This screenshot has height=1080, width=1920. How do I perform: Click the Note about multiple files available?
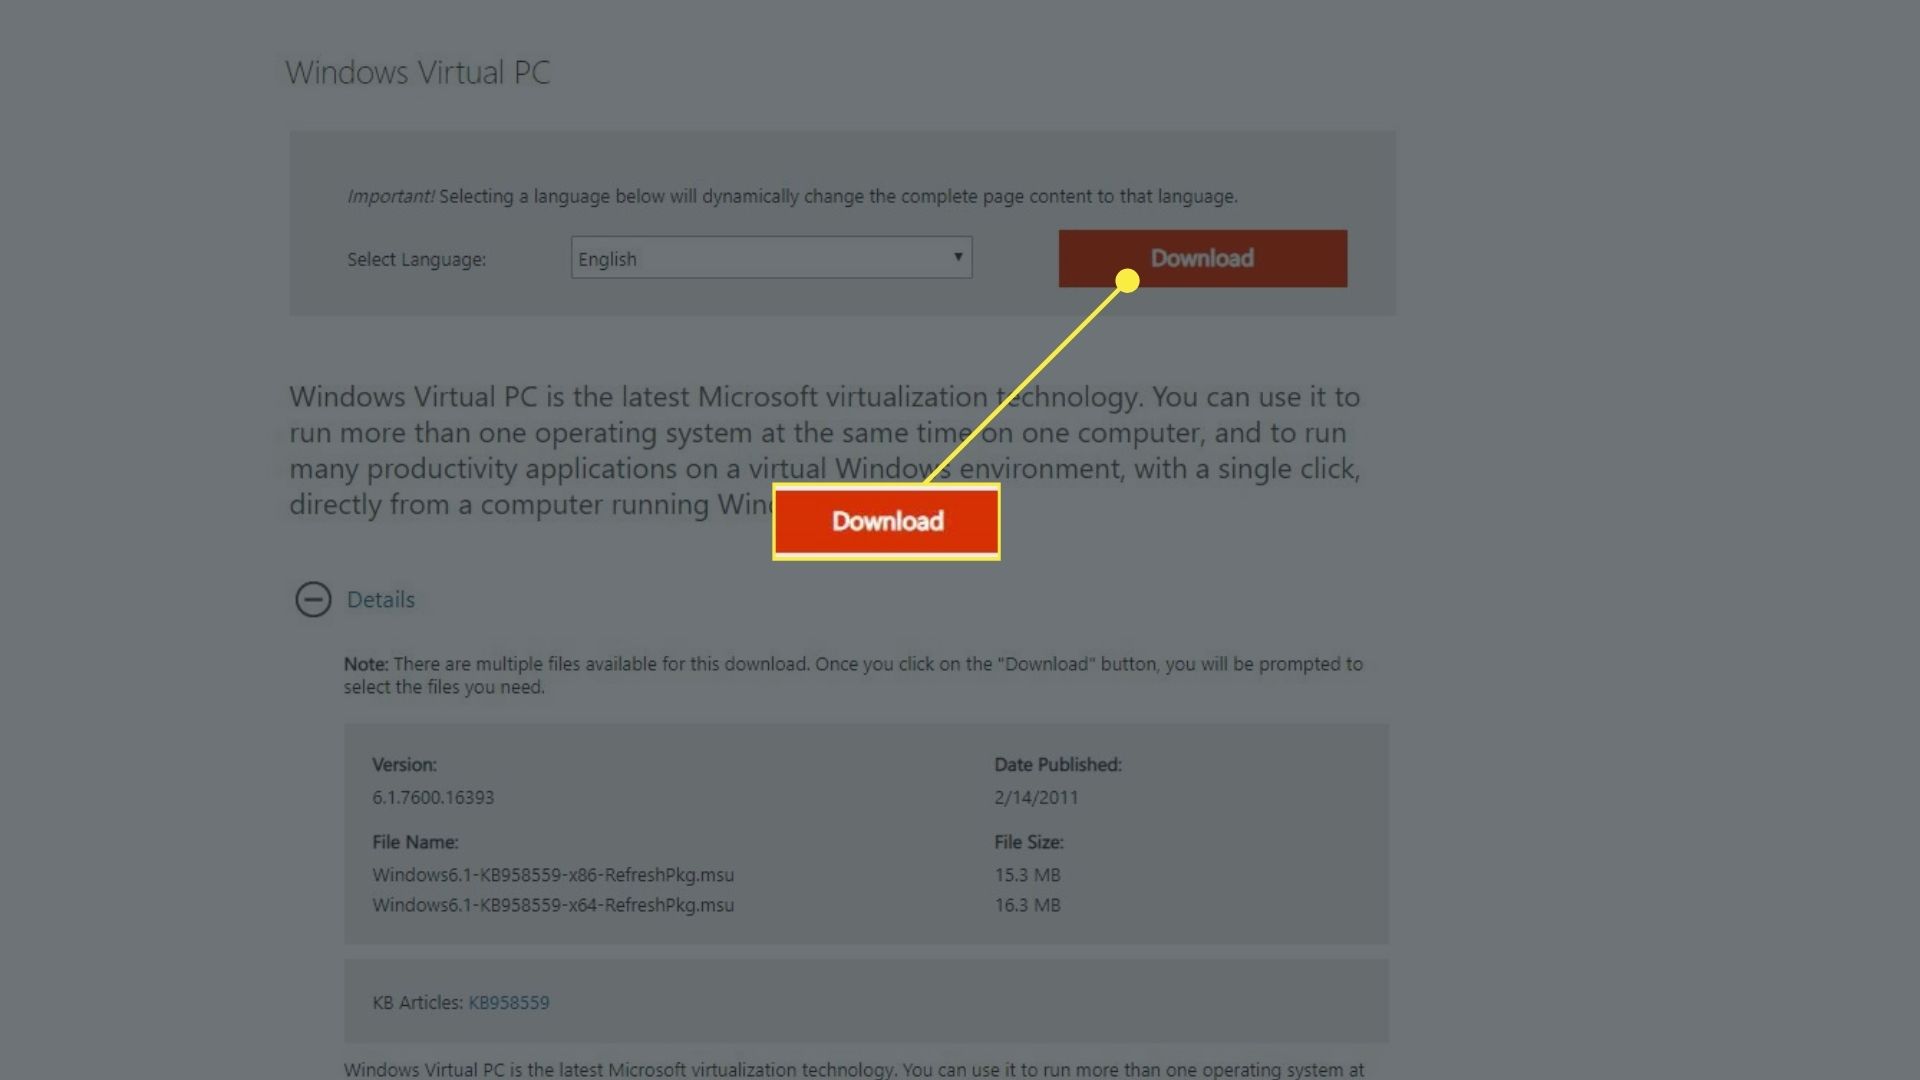(853, 676)
